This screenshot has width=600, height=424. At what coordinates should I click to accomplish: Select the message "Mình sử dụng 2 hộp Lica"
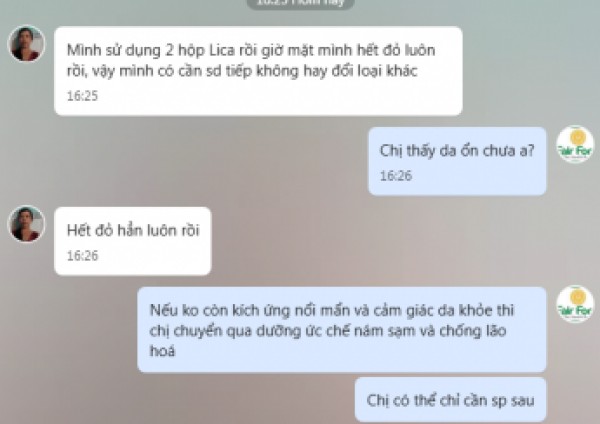tap(258, 71)
